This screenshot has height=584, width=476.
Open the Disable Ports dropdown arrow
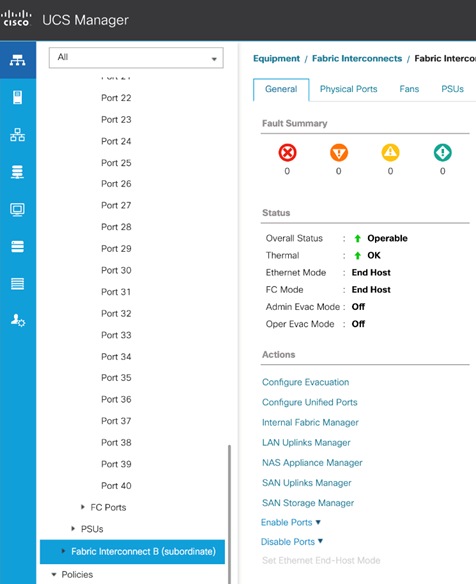320,541
